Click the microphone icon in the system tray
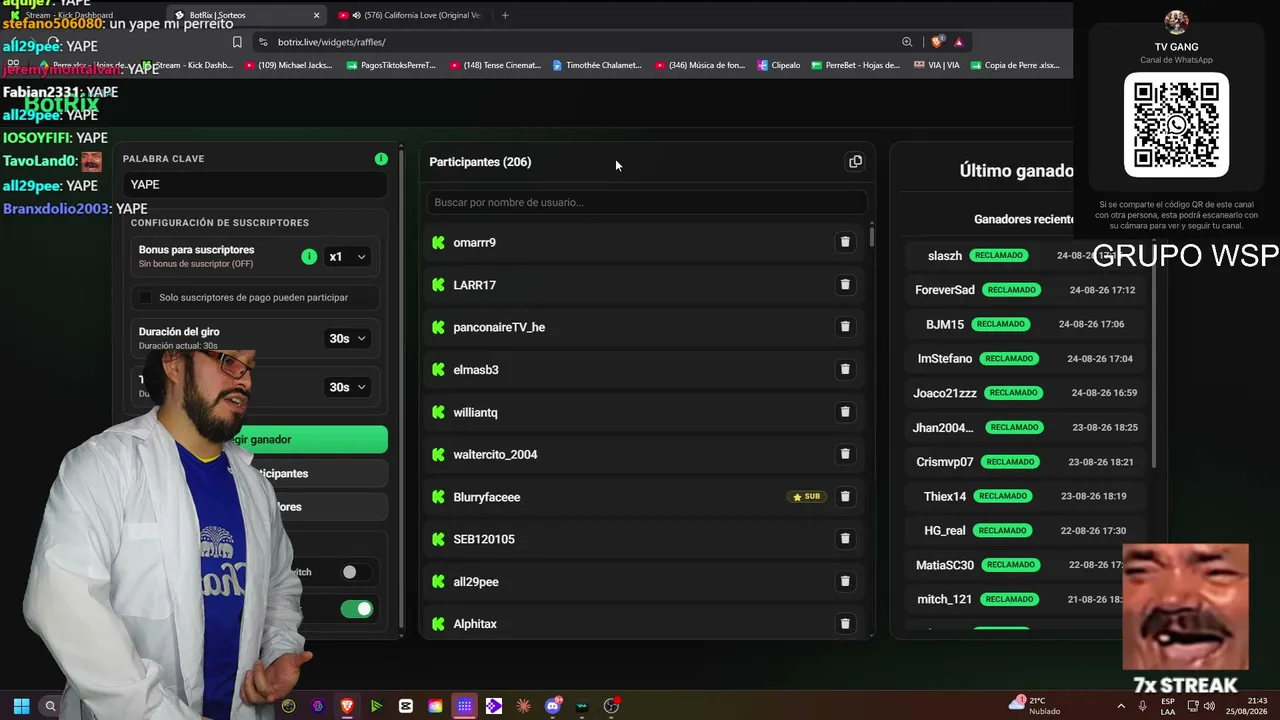 (1143, 706)
